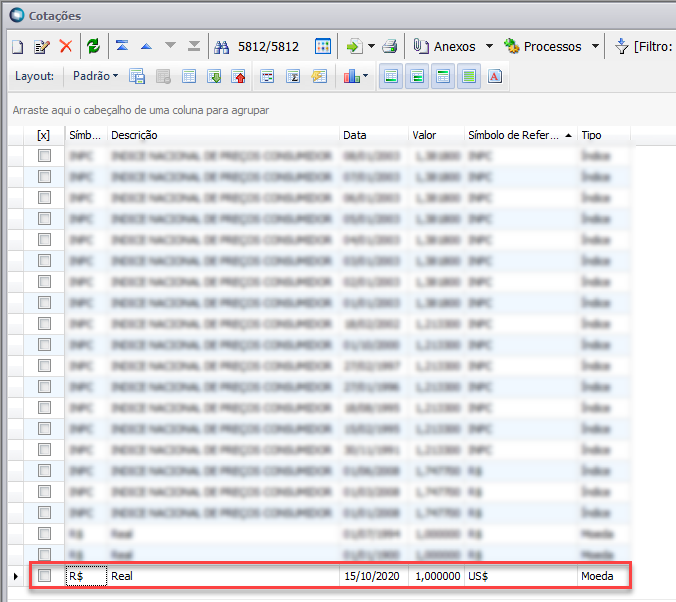Click the [x] select-all column header

pyautogui.click(x=44, y=135)
